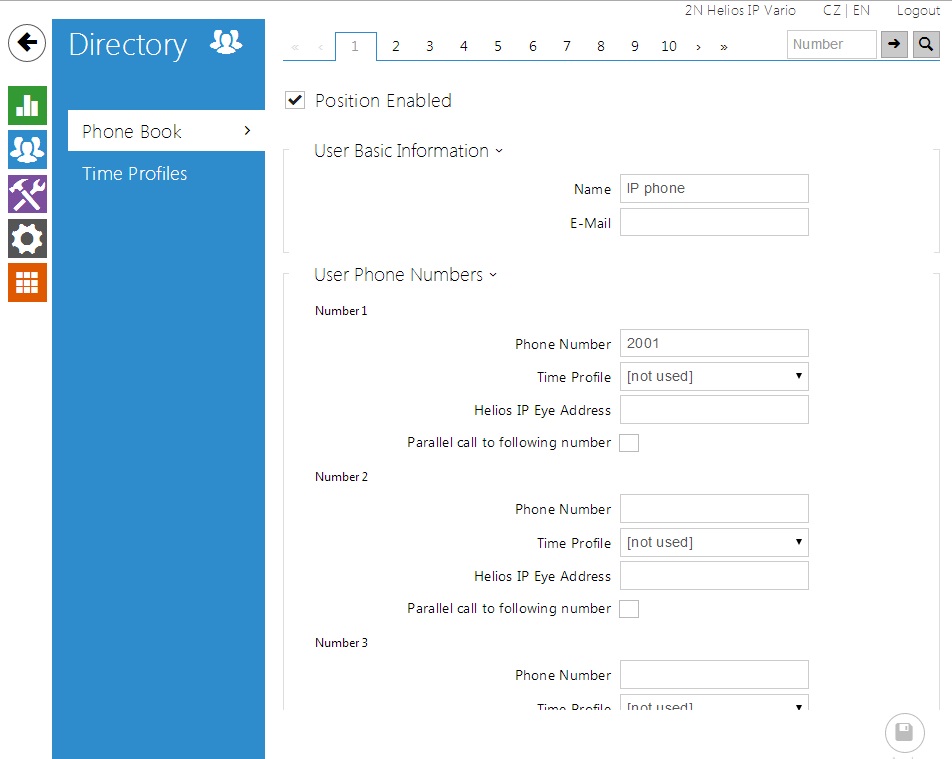Open the green Status chart icon
The image size is (952, 759).
(27, 106)
